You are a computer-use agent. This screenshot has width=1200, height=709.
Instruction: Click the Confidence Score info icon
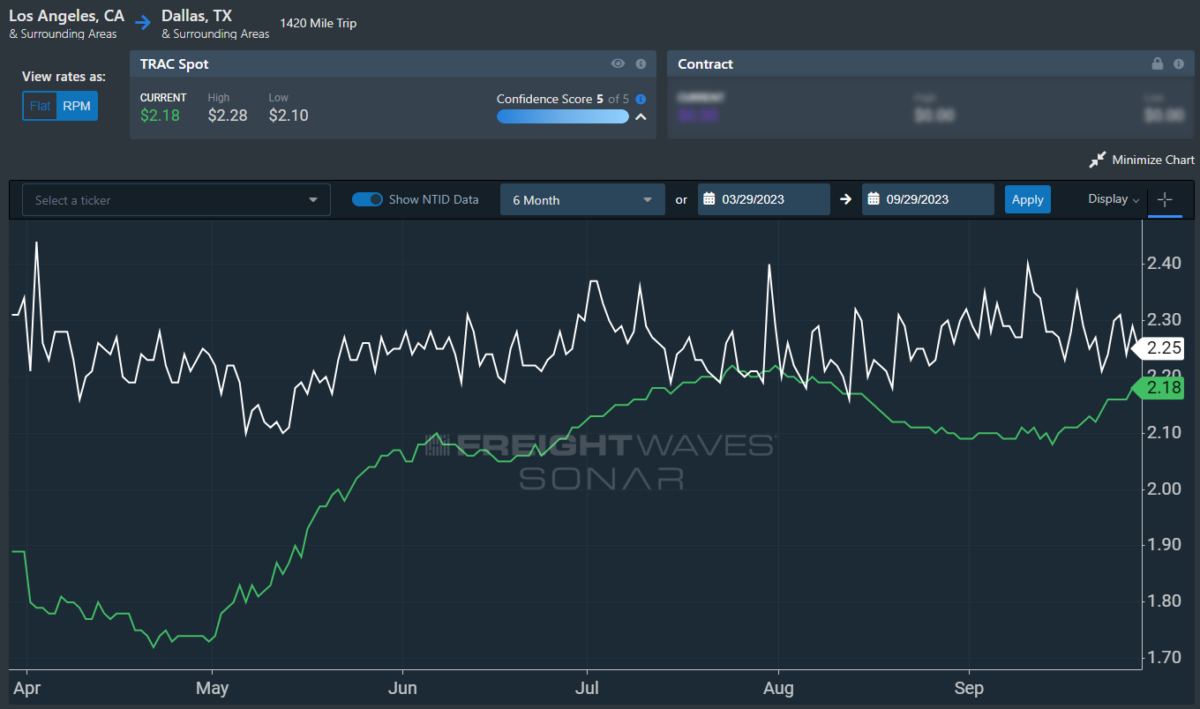click(640, 99)
